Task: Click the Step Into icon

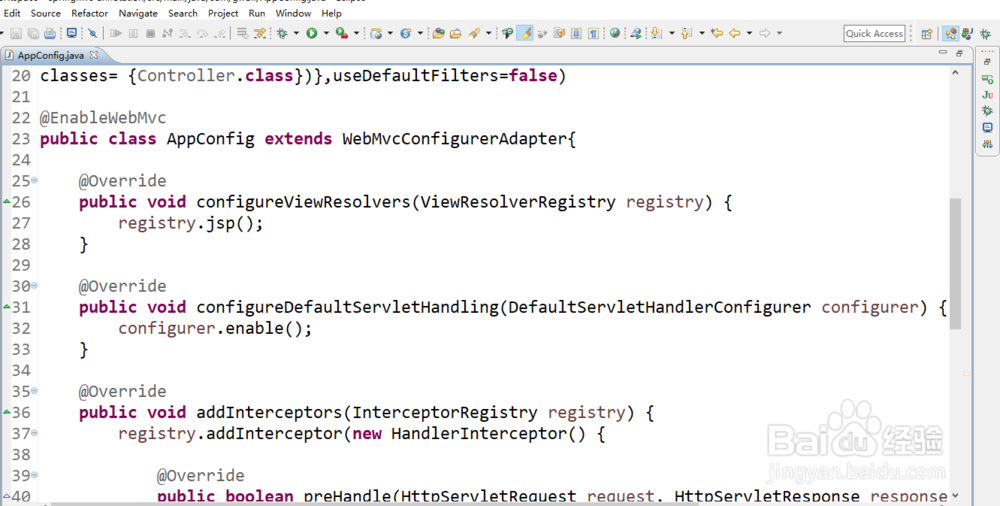Action: [184, 33]
